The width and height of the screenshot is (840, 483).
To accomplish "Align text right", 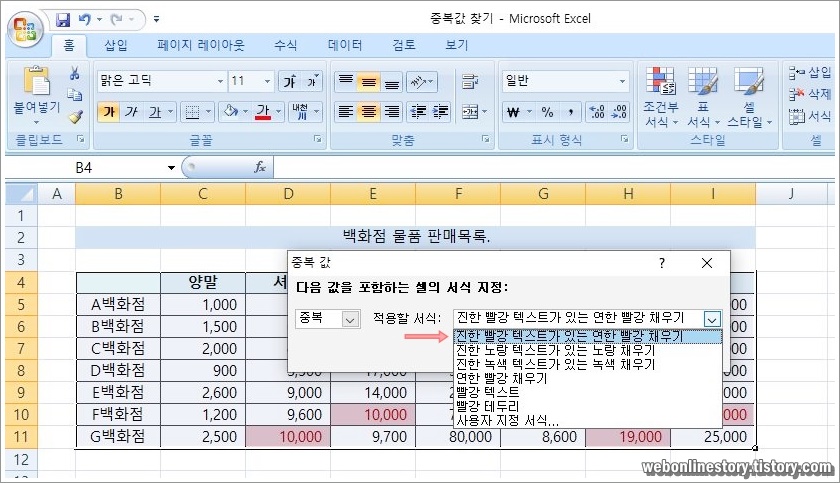I will 392,111.
